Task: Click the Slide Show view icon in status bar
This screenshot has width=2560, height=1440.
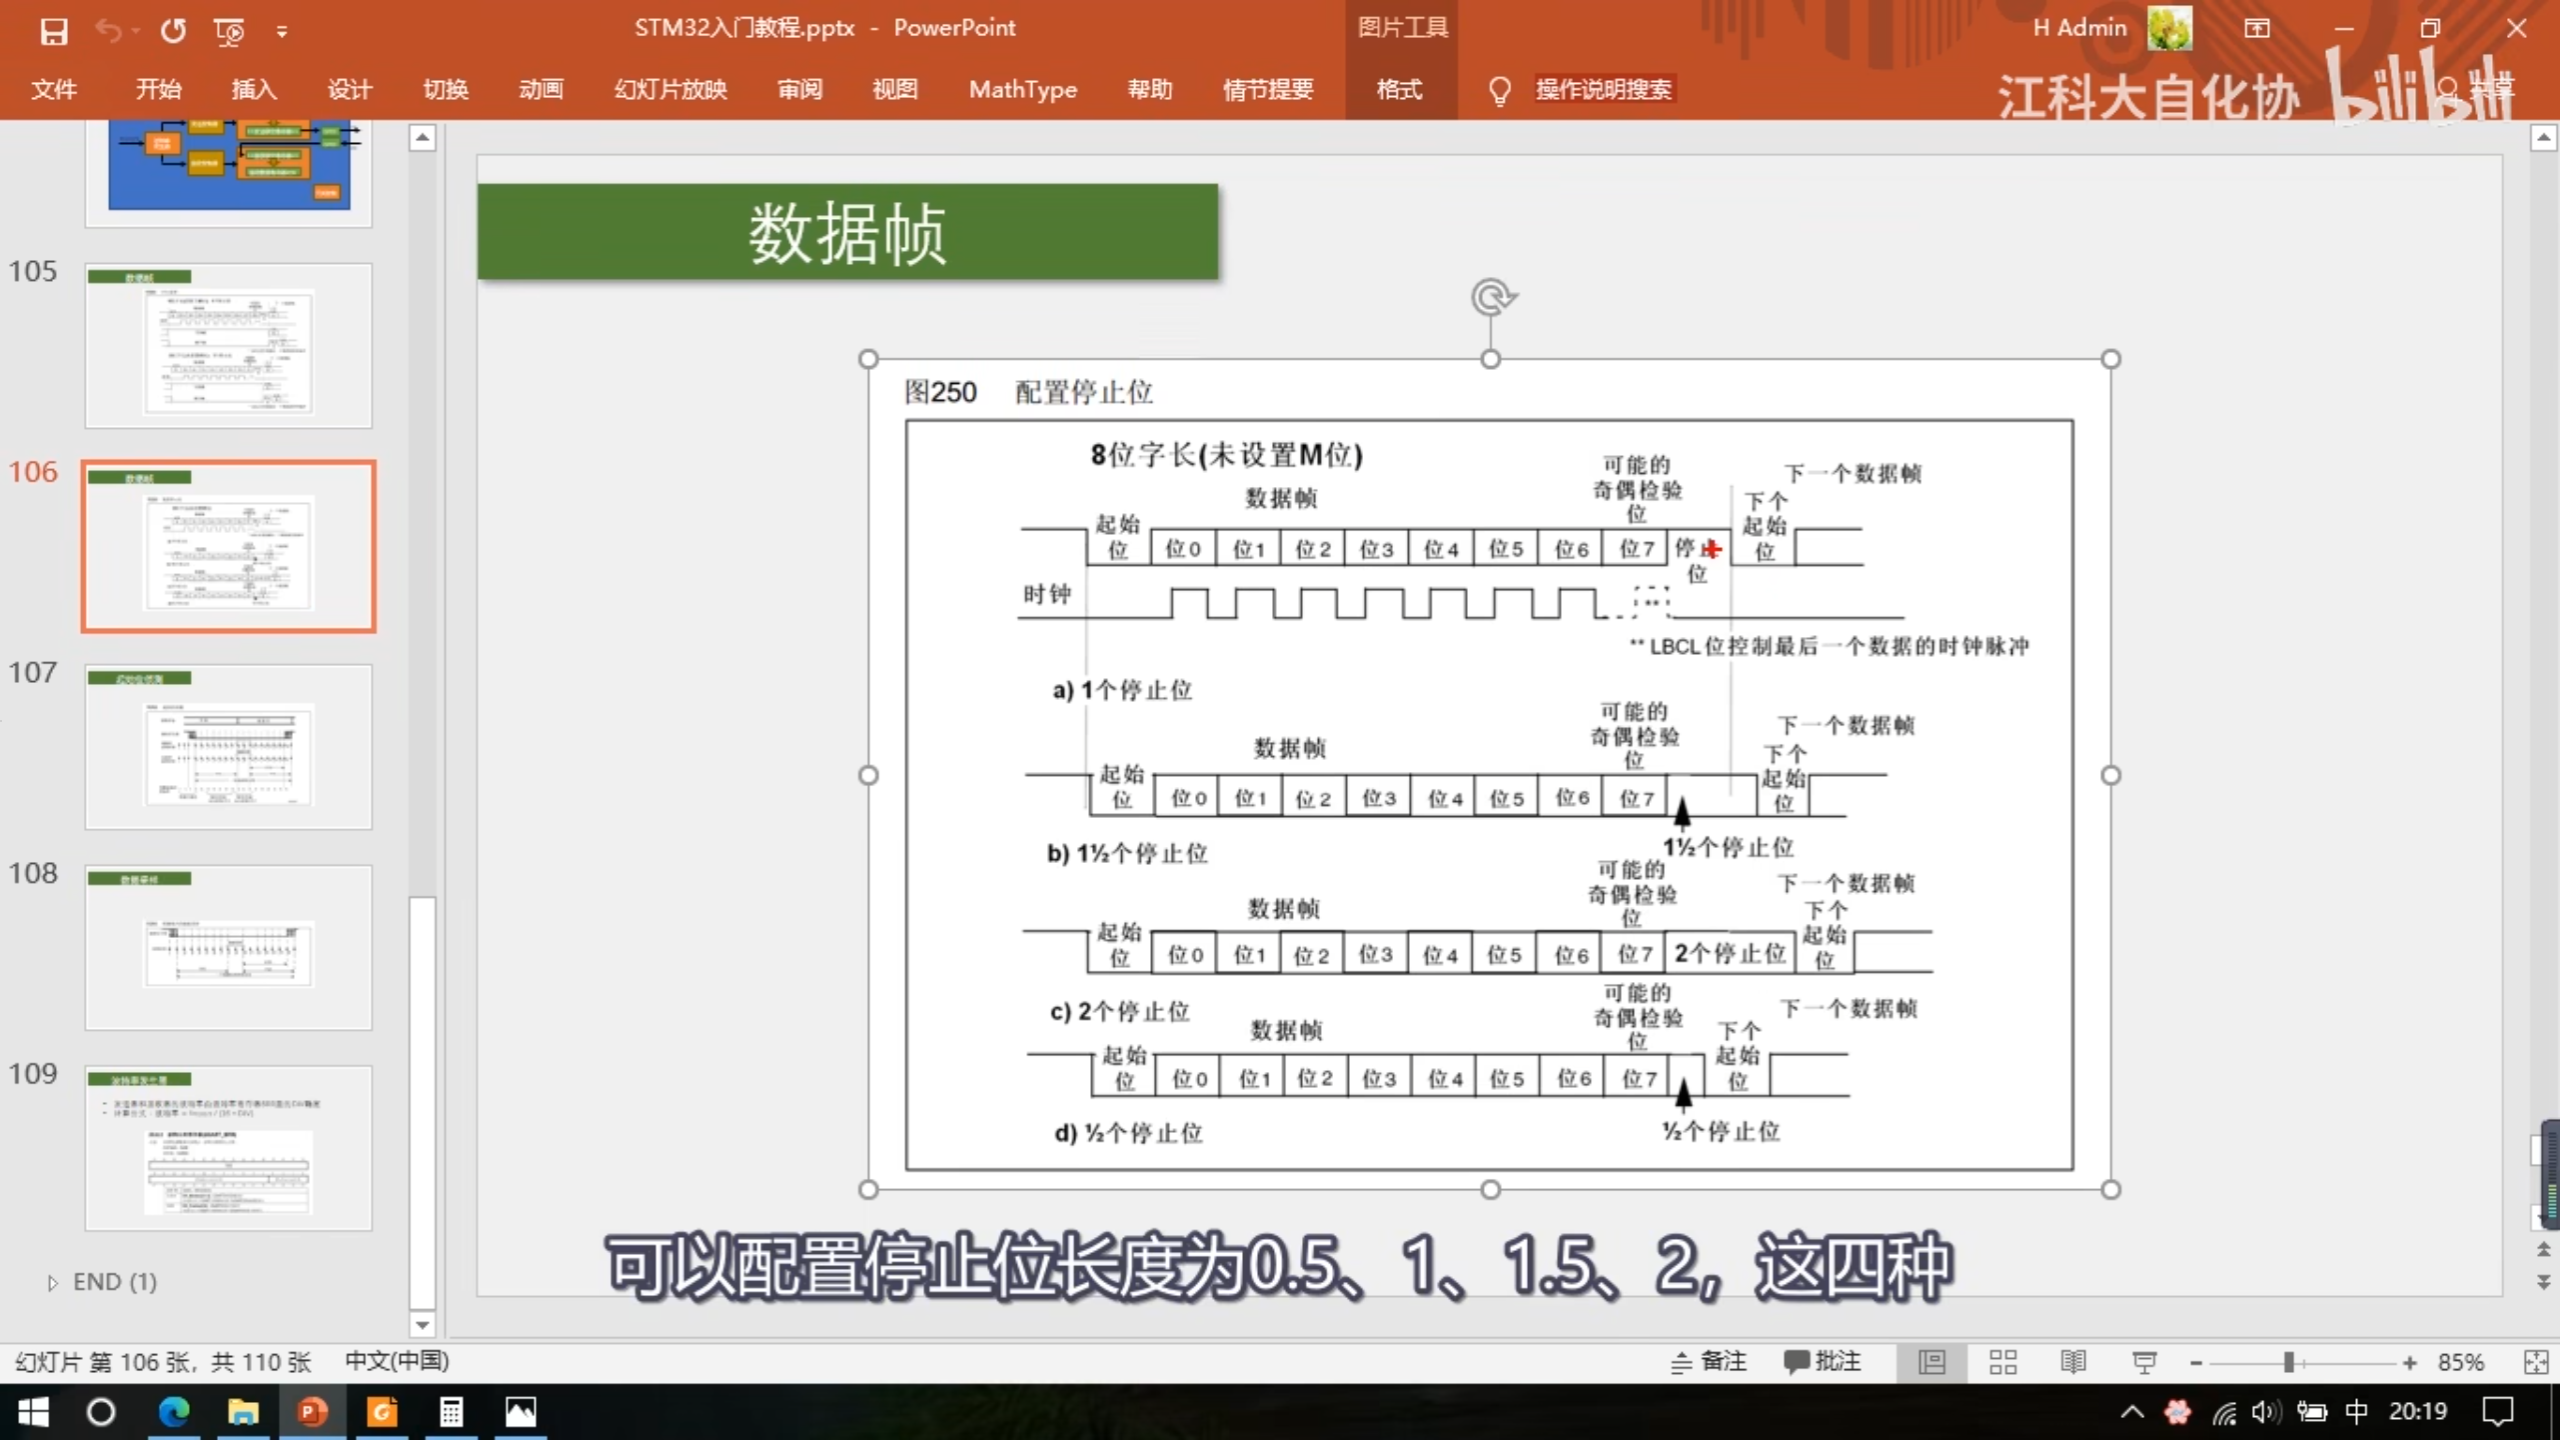Action: click(2144, 1362)
